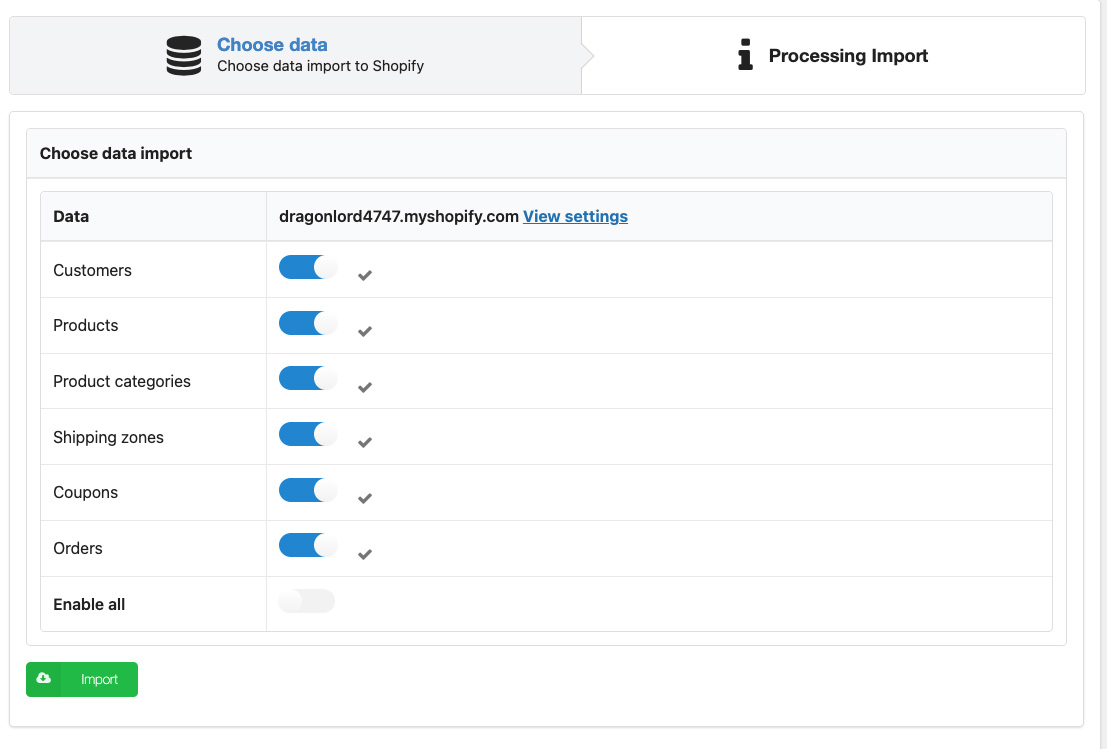
Task: Click the checkmark icon beside Customers
Action: click(x=365, y=275)
